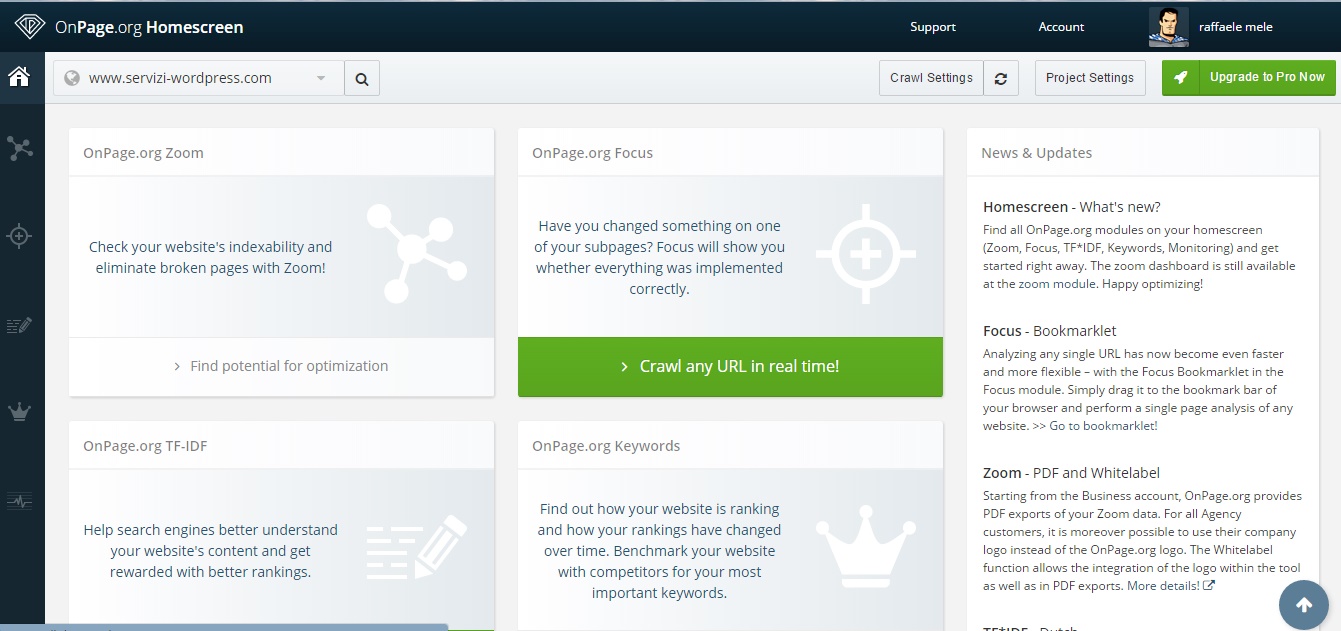Follow the More details! link
The width and height of the screenshot is (1341, 631).
(1164, 586)
